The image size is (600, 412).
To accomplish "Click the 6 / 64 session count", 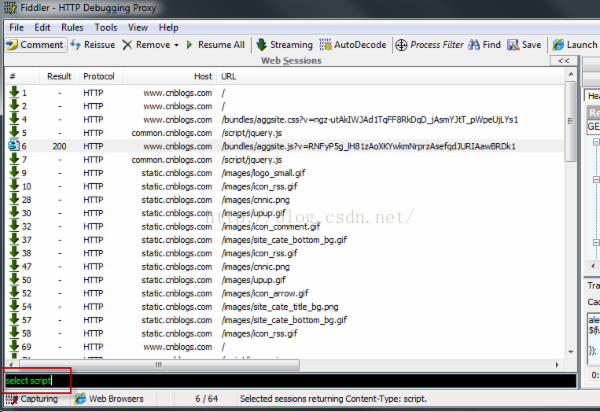I will pos(206,399).
